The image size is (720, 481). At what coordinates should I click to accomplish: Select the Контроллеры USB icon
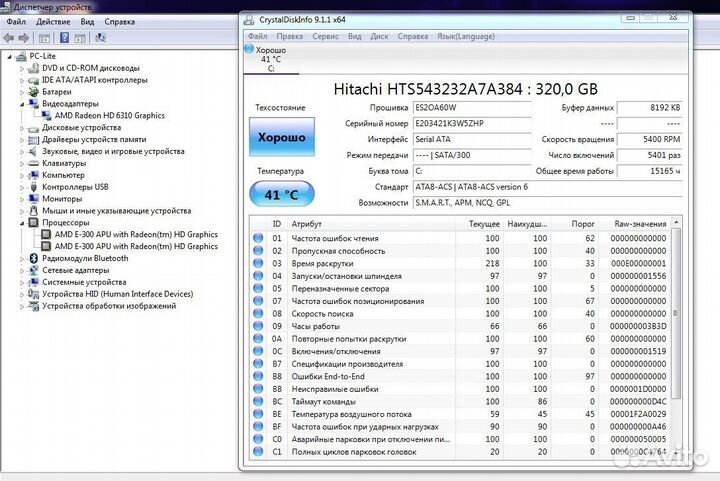[34, 187]
